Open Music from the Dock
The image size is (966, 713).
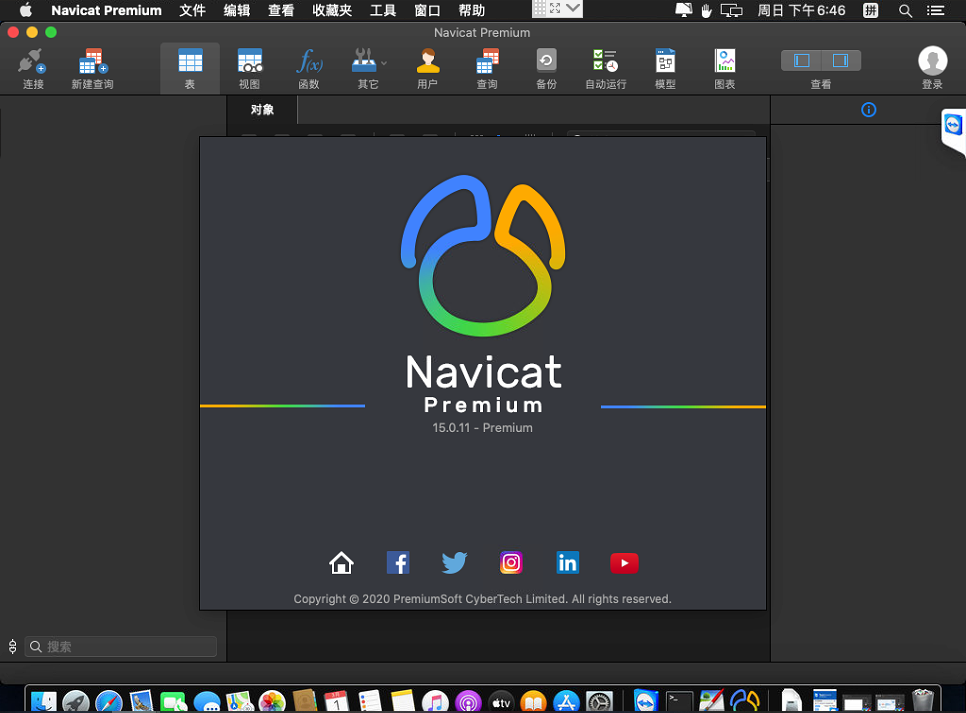click(x=435, y=701)
